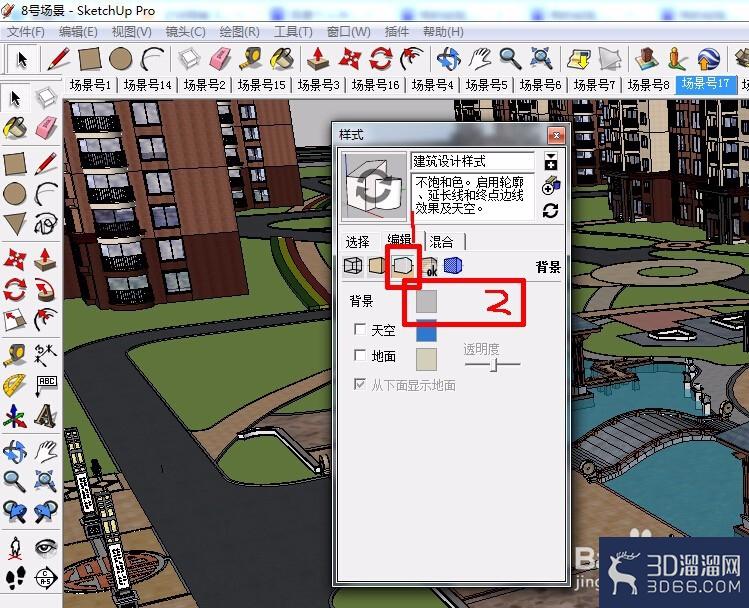
Task: Open the 绘图(R) menu
Action: pyautogui.click(x=239, y=32)
